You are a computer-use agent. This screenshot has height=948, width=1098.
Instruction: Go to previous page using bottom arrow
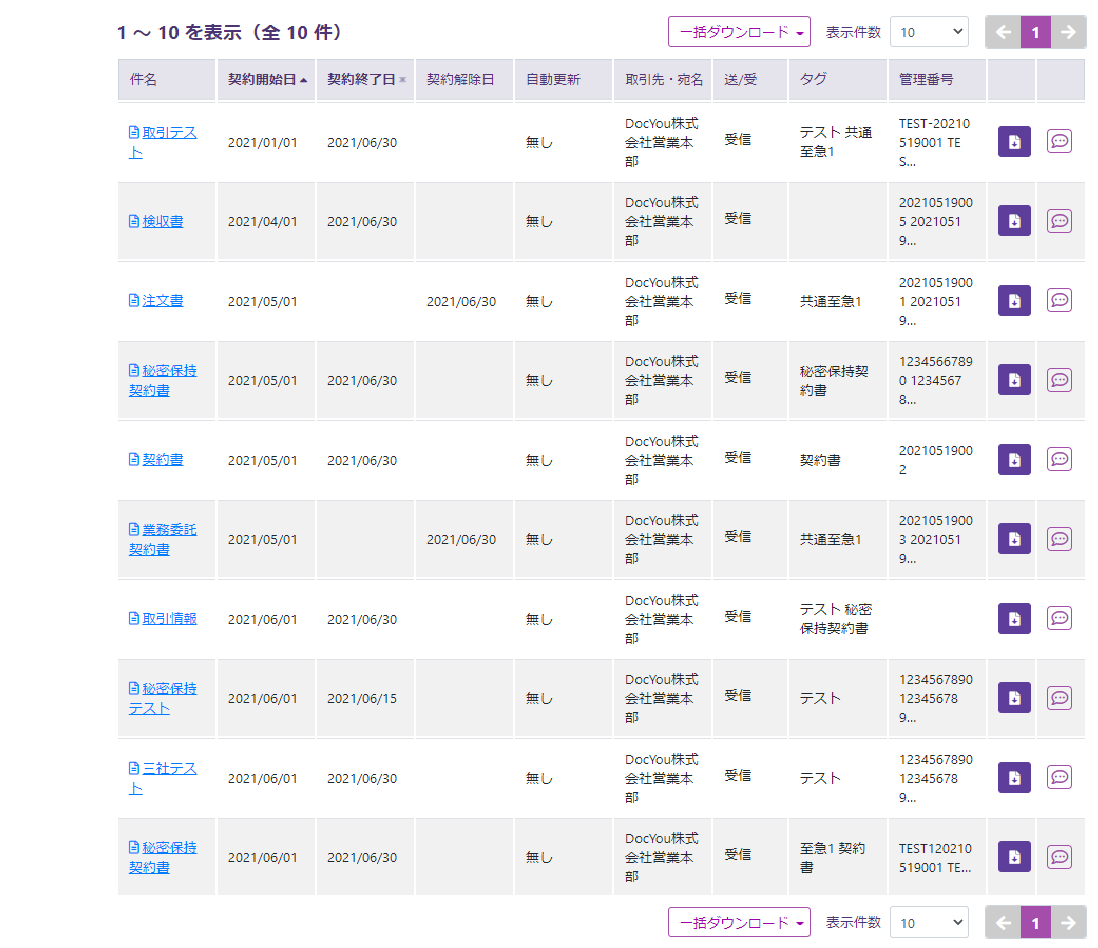(x=1003, y=923)
